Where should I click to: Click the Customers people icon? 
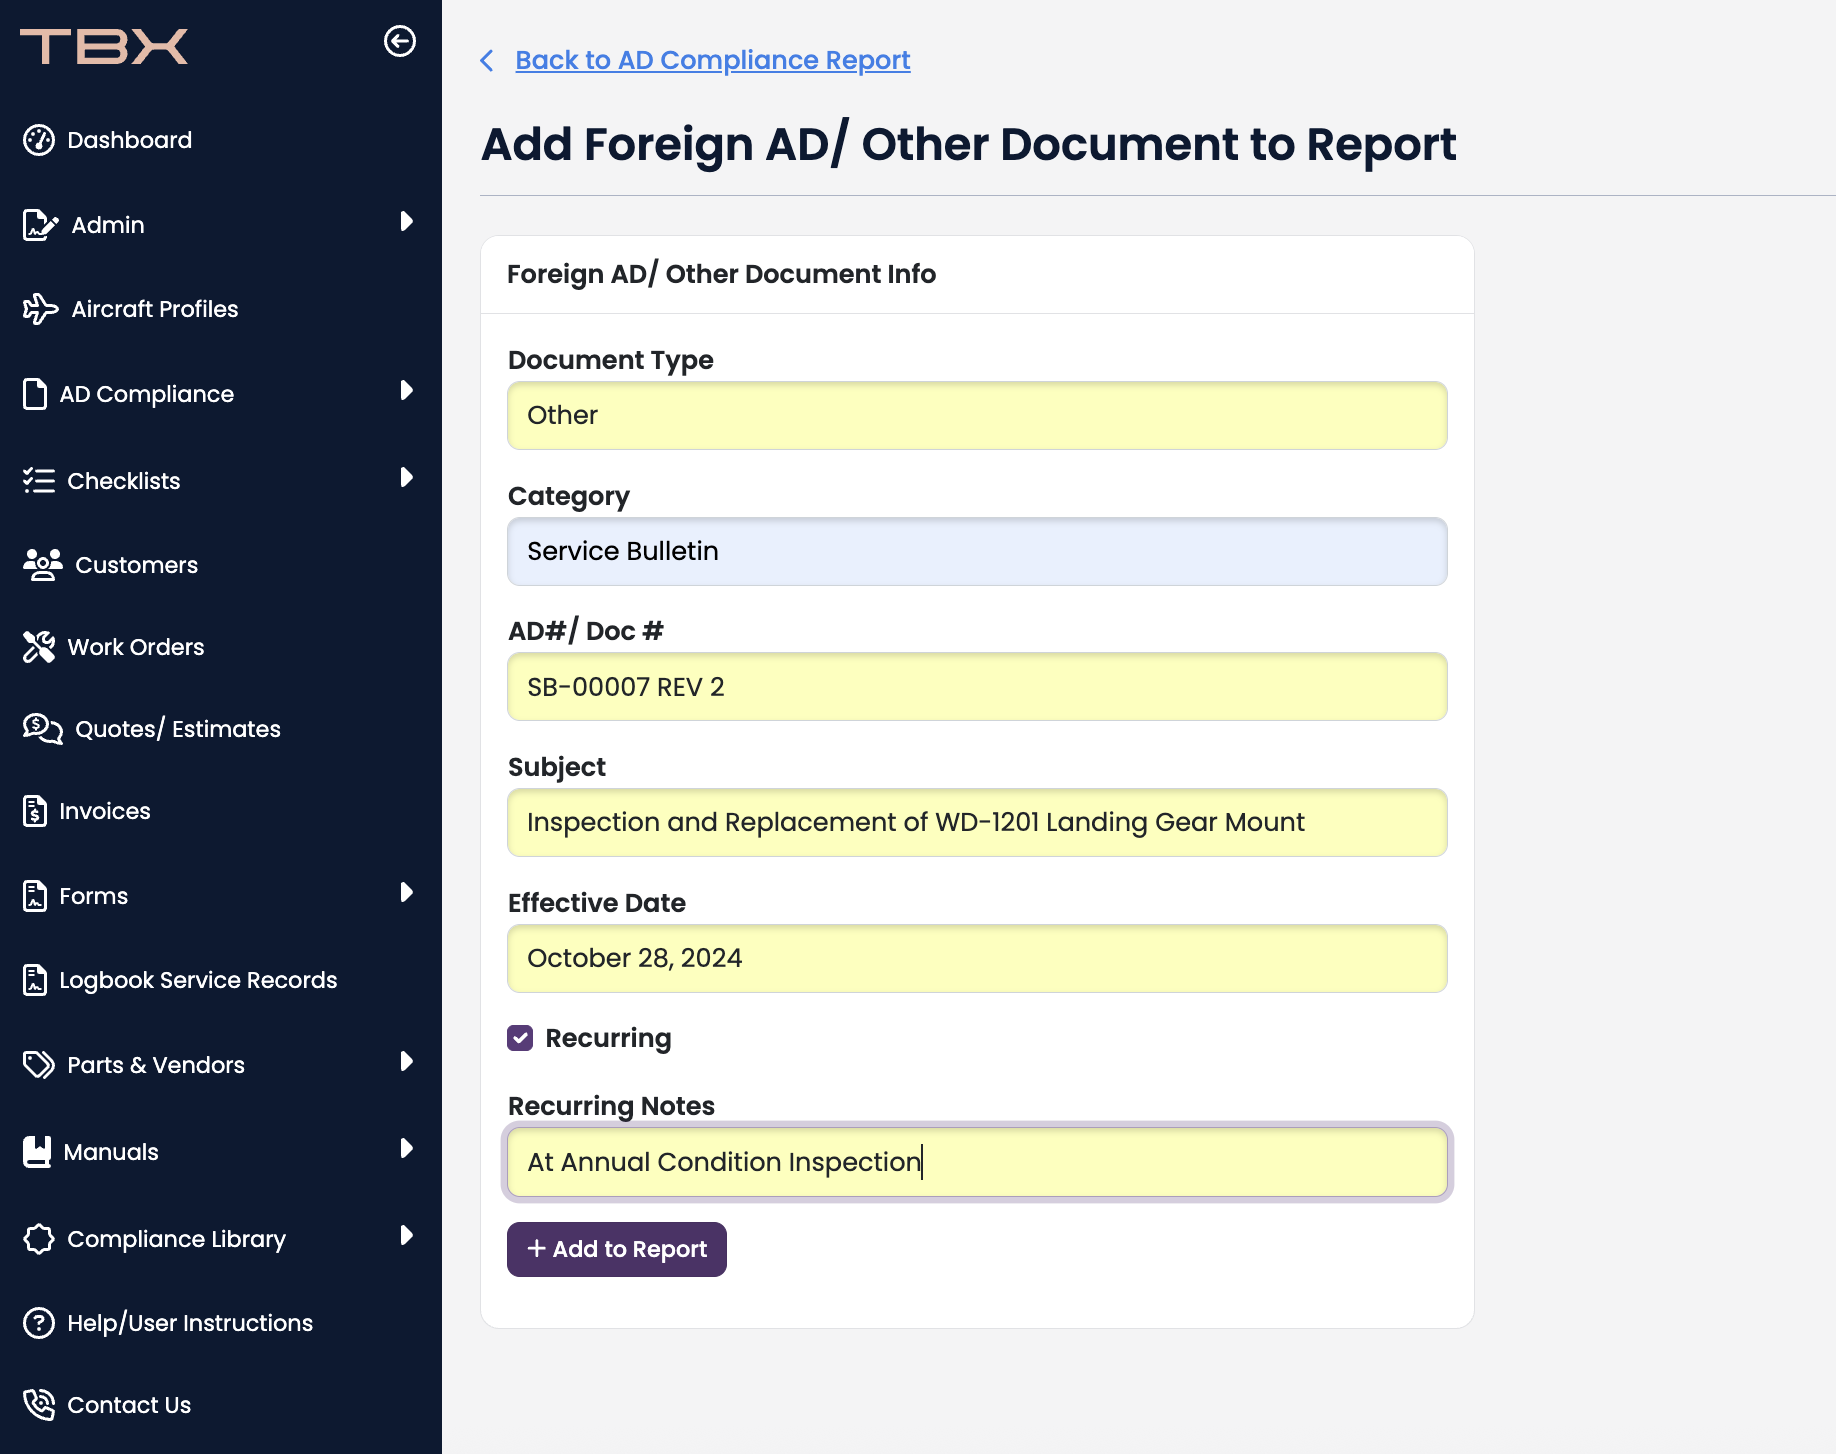click(42, 565)
